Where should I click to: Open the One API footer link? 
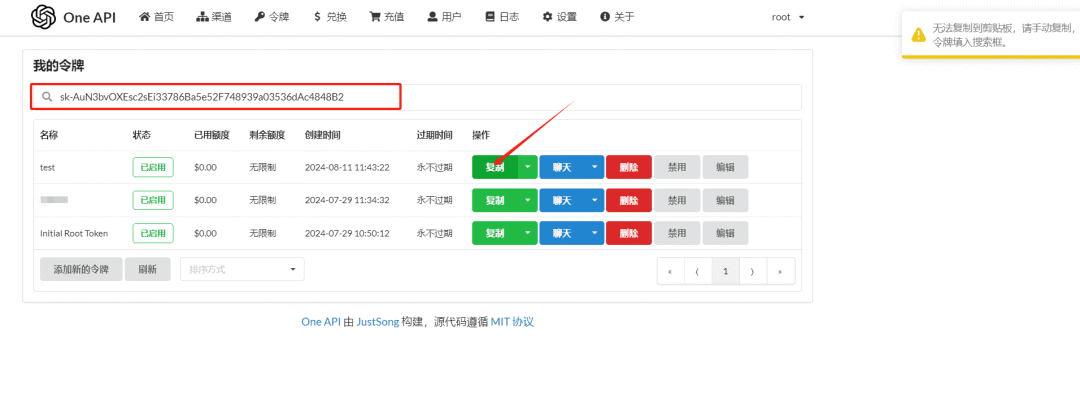coord(321,322)
